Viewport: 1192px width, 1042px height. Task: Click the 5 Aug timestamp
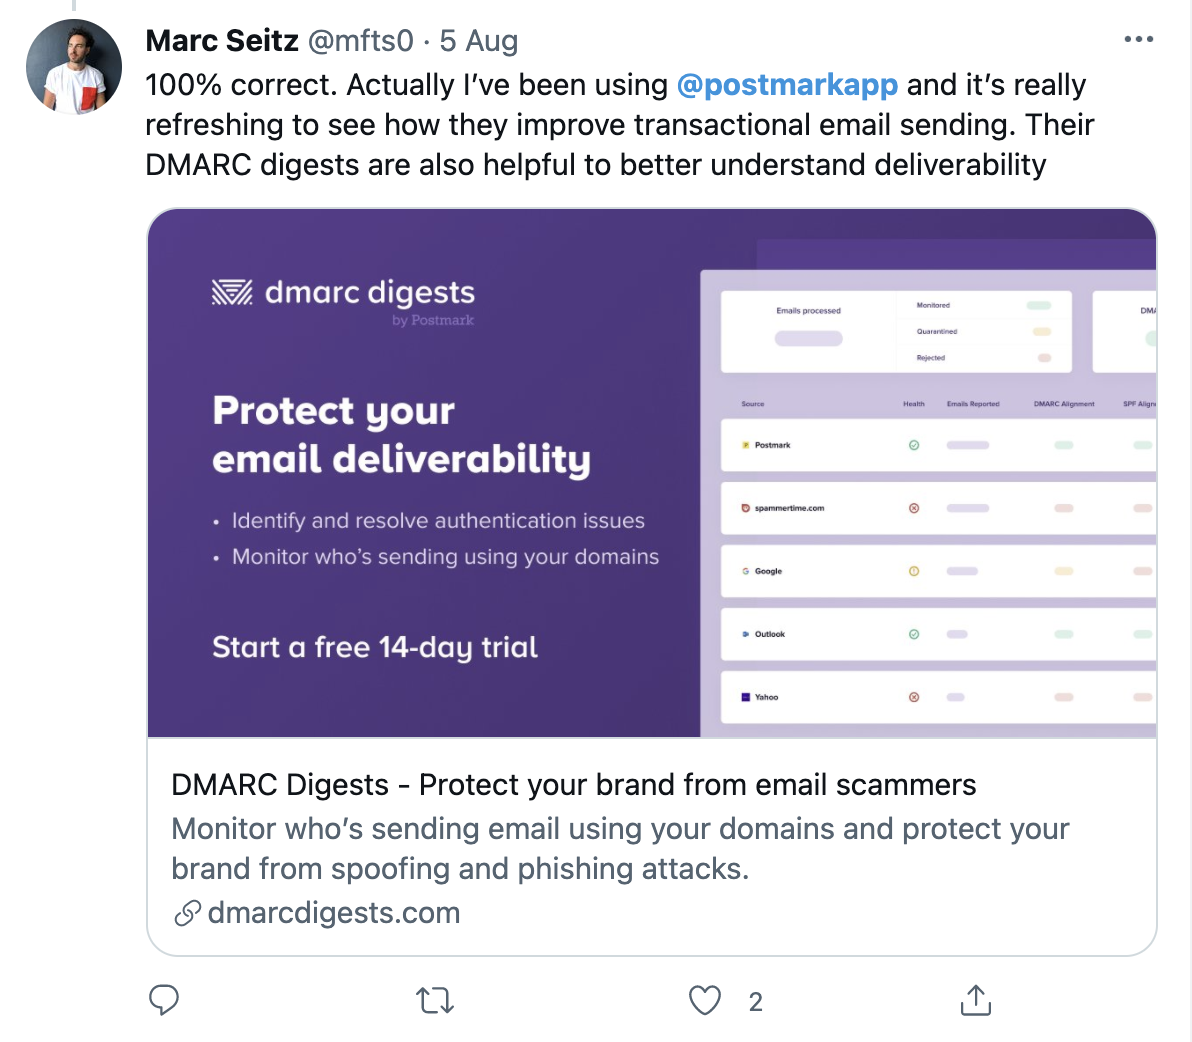[x=479, y=41]
